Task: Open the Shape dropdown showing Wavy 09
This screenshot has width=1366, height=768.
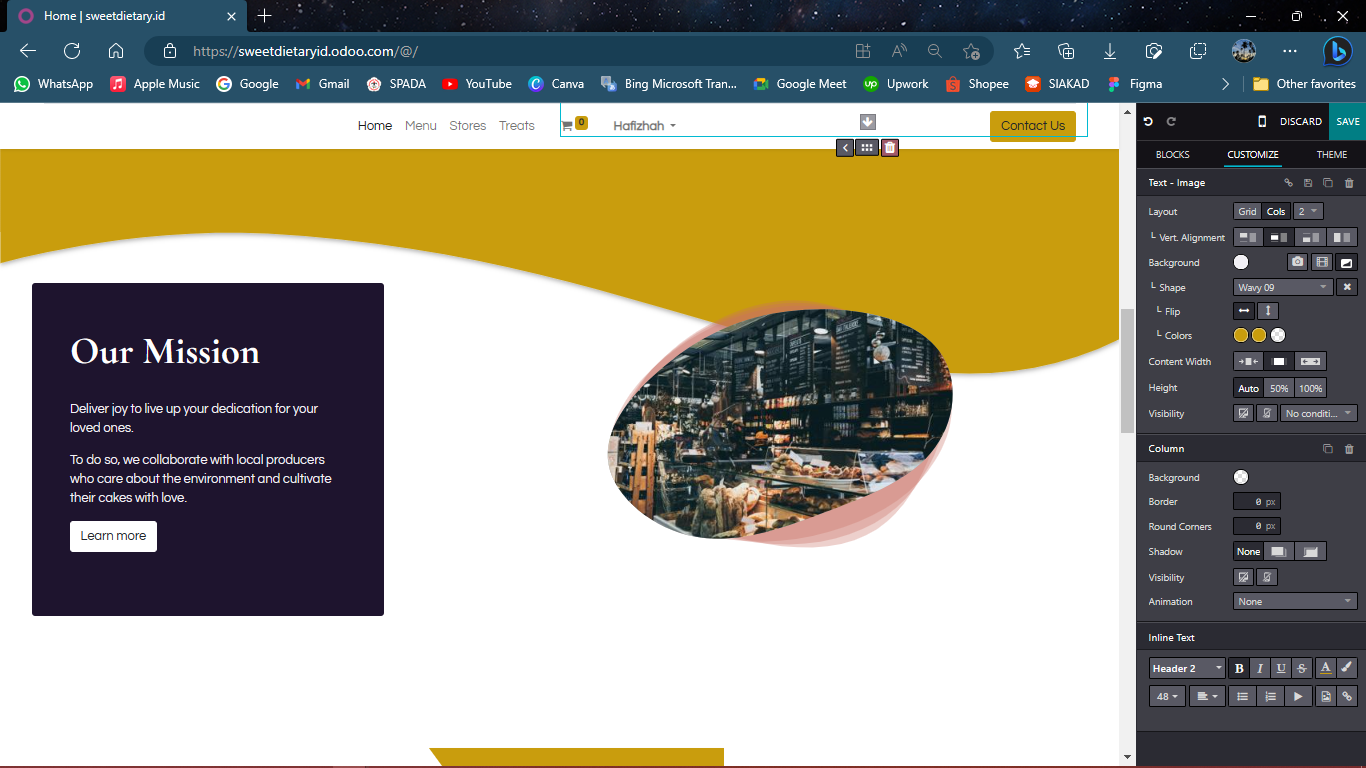Action: coord(1283,287)
